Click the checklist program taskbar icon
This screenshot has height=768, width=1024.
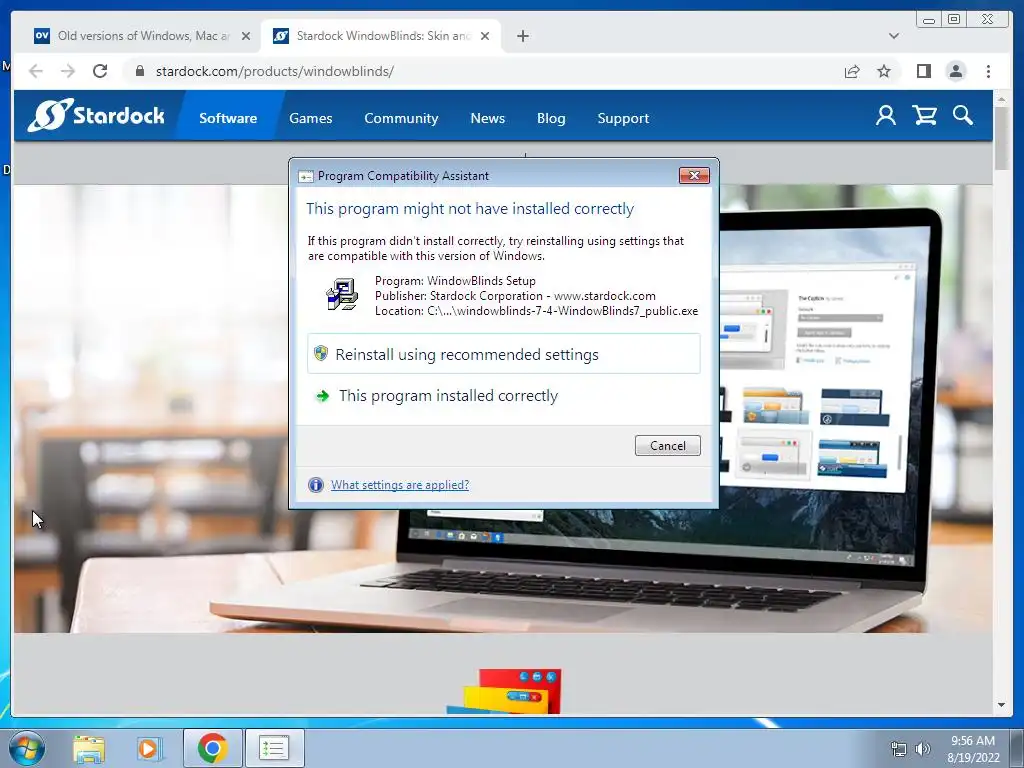pyautogui.click(x=274, y=748)
